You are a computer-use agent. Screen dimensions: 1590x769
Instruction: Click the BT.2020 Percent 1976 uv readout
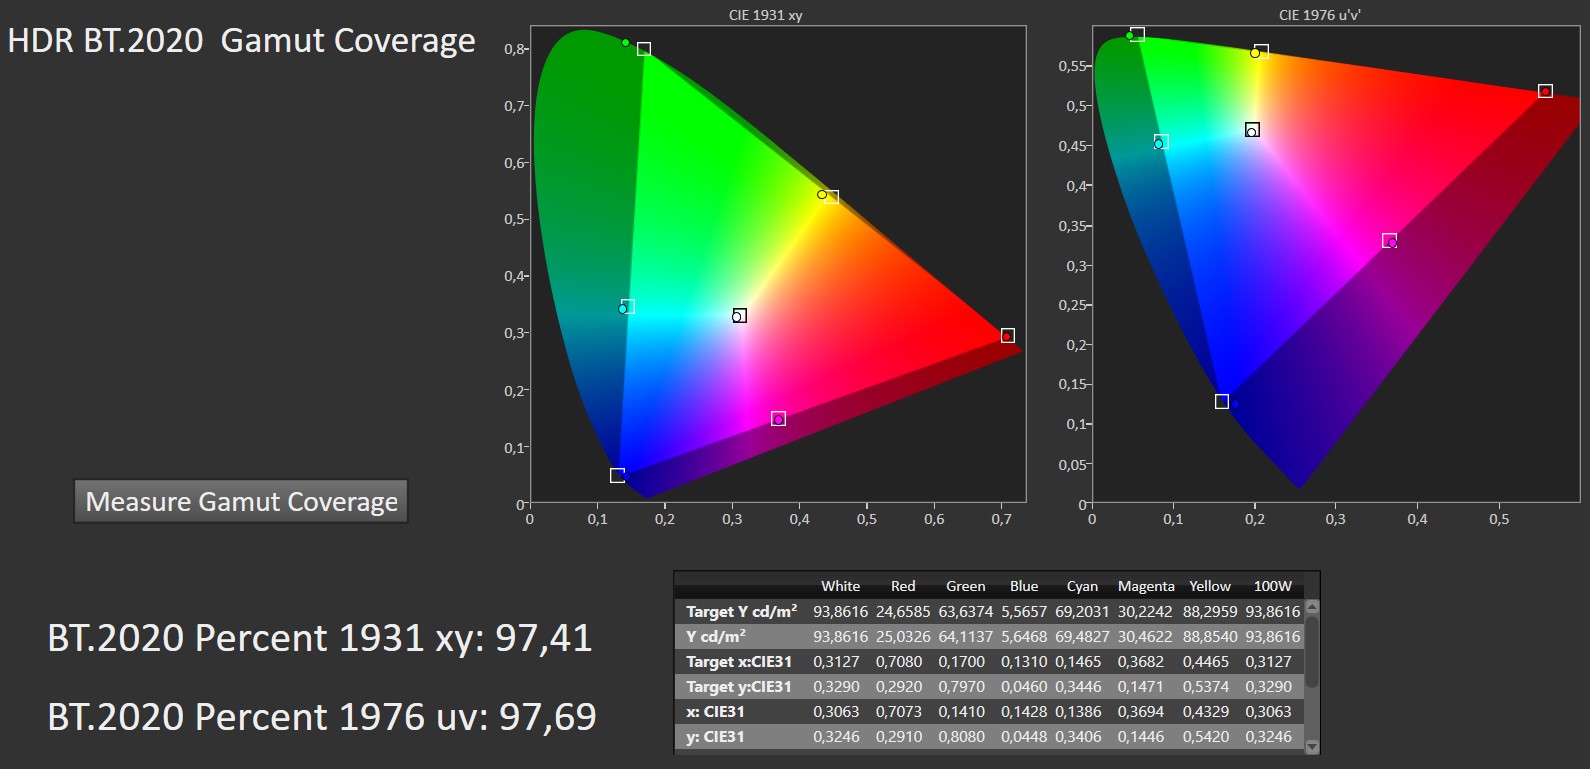click(x=322, y=717)
